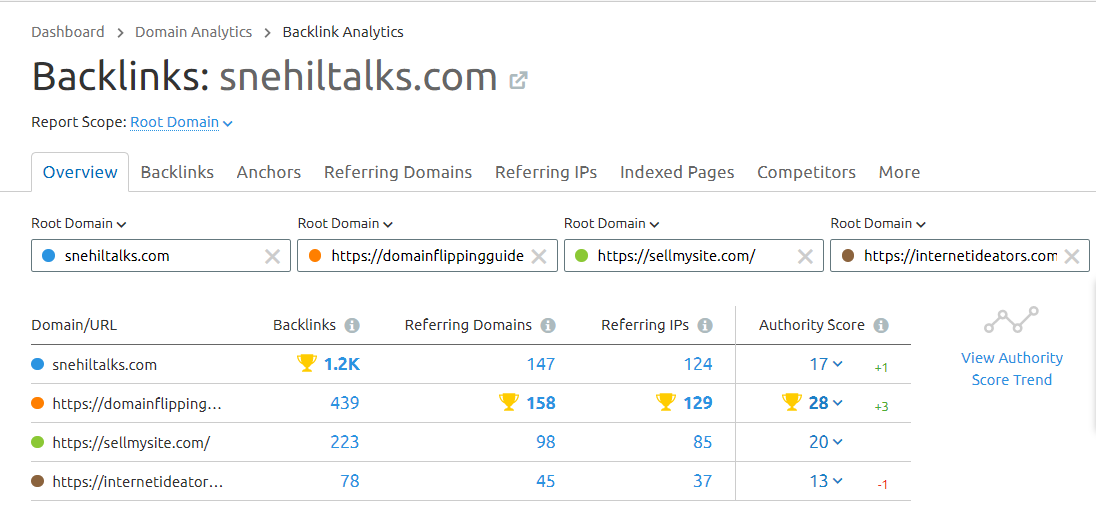1096x527 pixels.
Task: Click the info icon next to Authority Score
Action: tap(881, 326)
